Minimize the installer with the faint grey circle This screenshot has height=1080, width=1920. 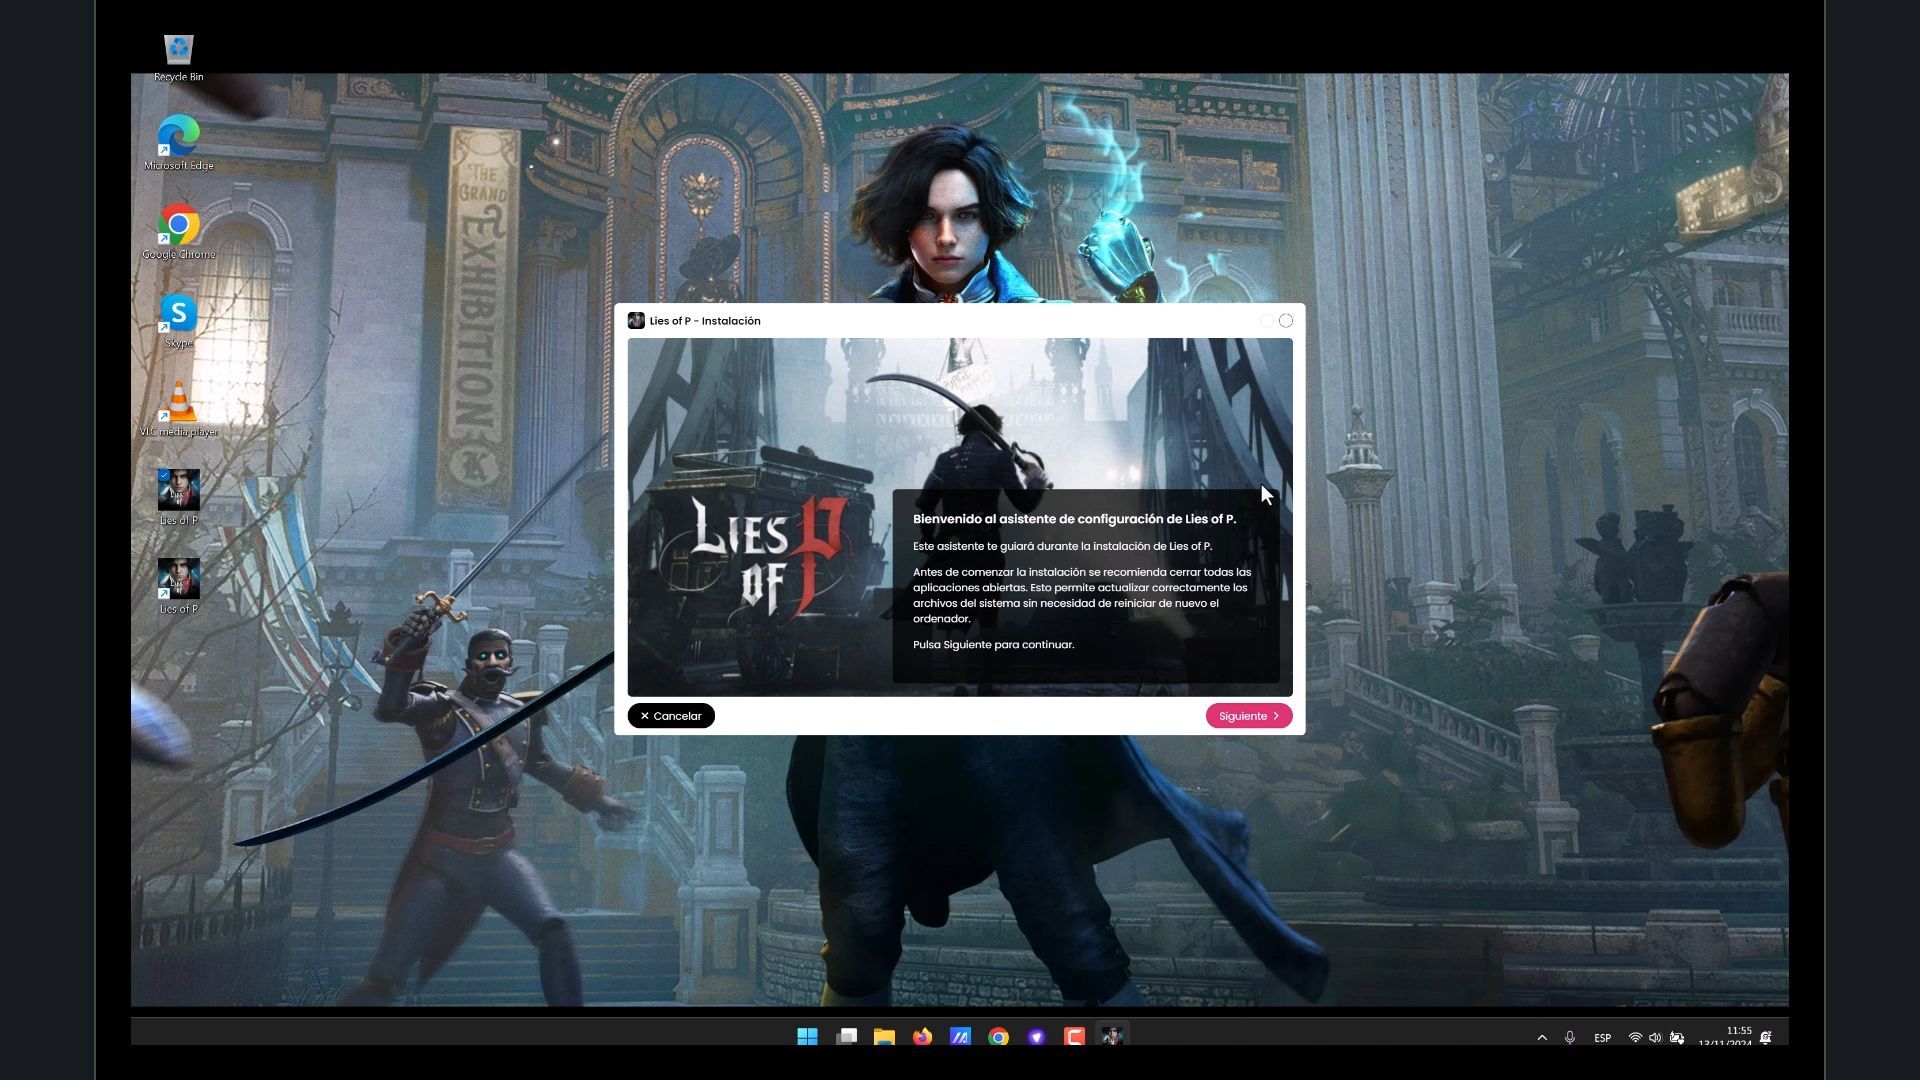[1266, 321]
